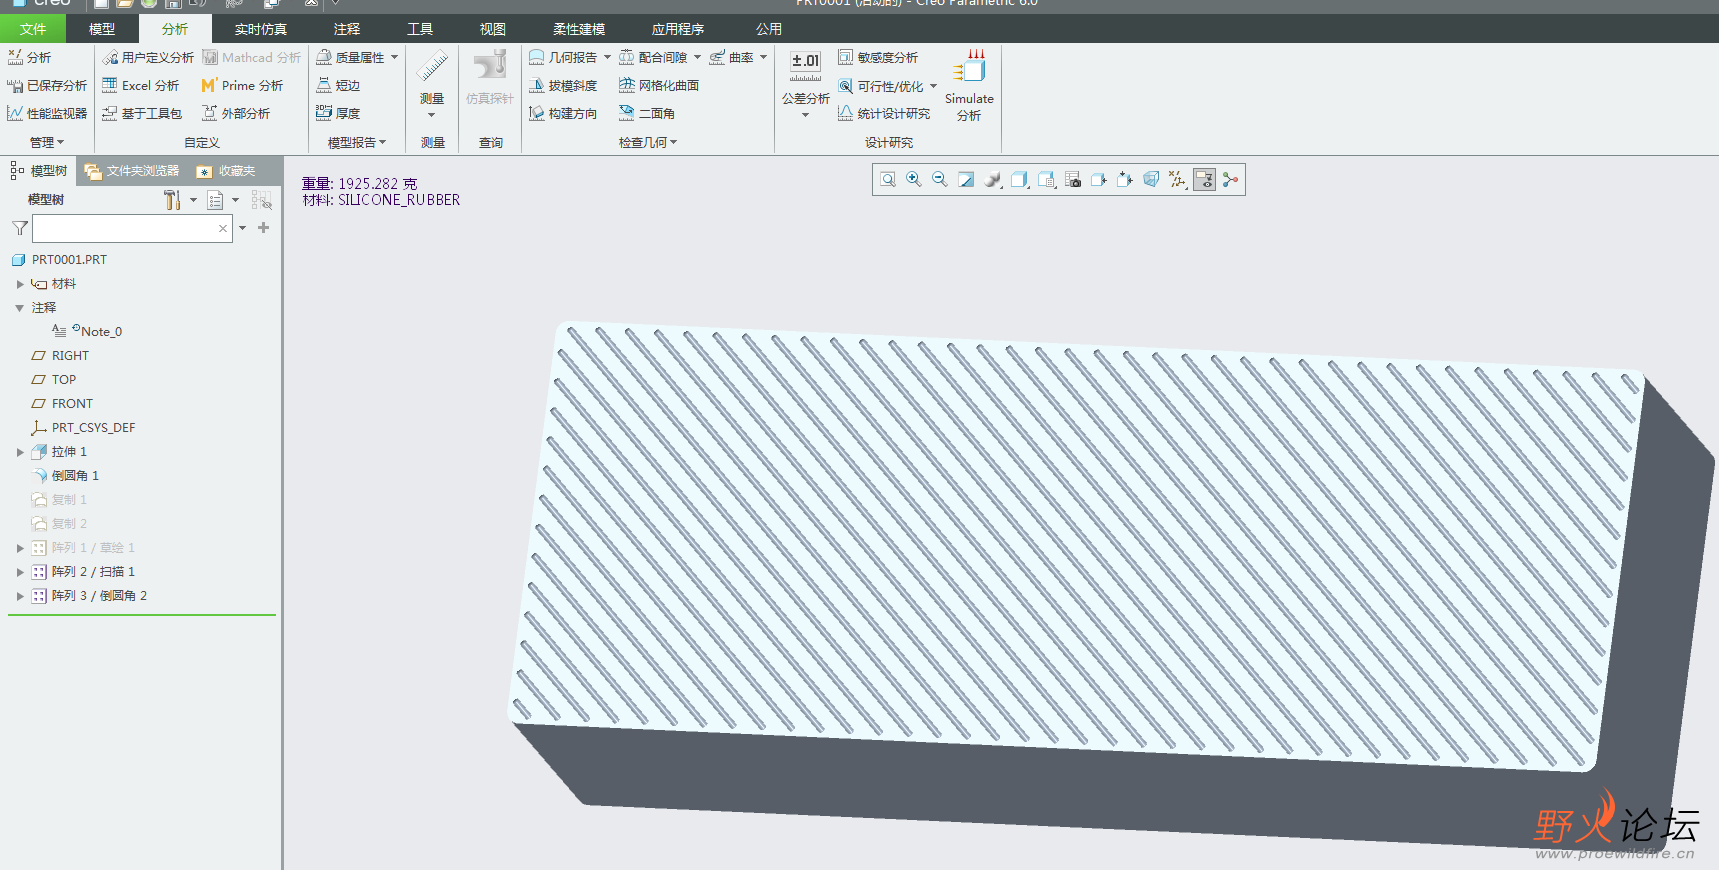Screen dimensions: 1719x870
Task: Click the 短边 short edge tool
Action: point(338,86)
